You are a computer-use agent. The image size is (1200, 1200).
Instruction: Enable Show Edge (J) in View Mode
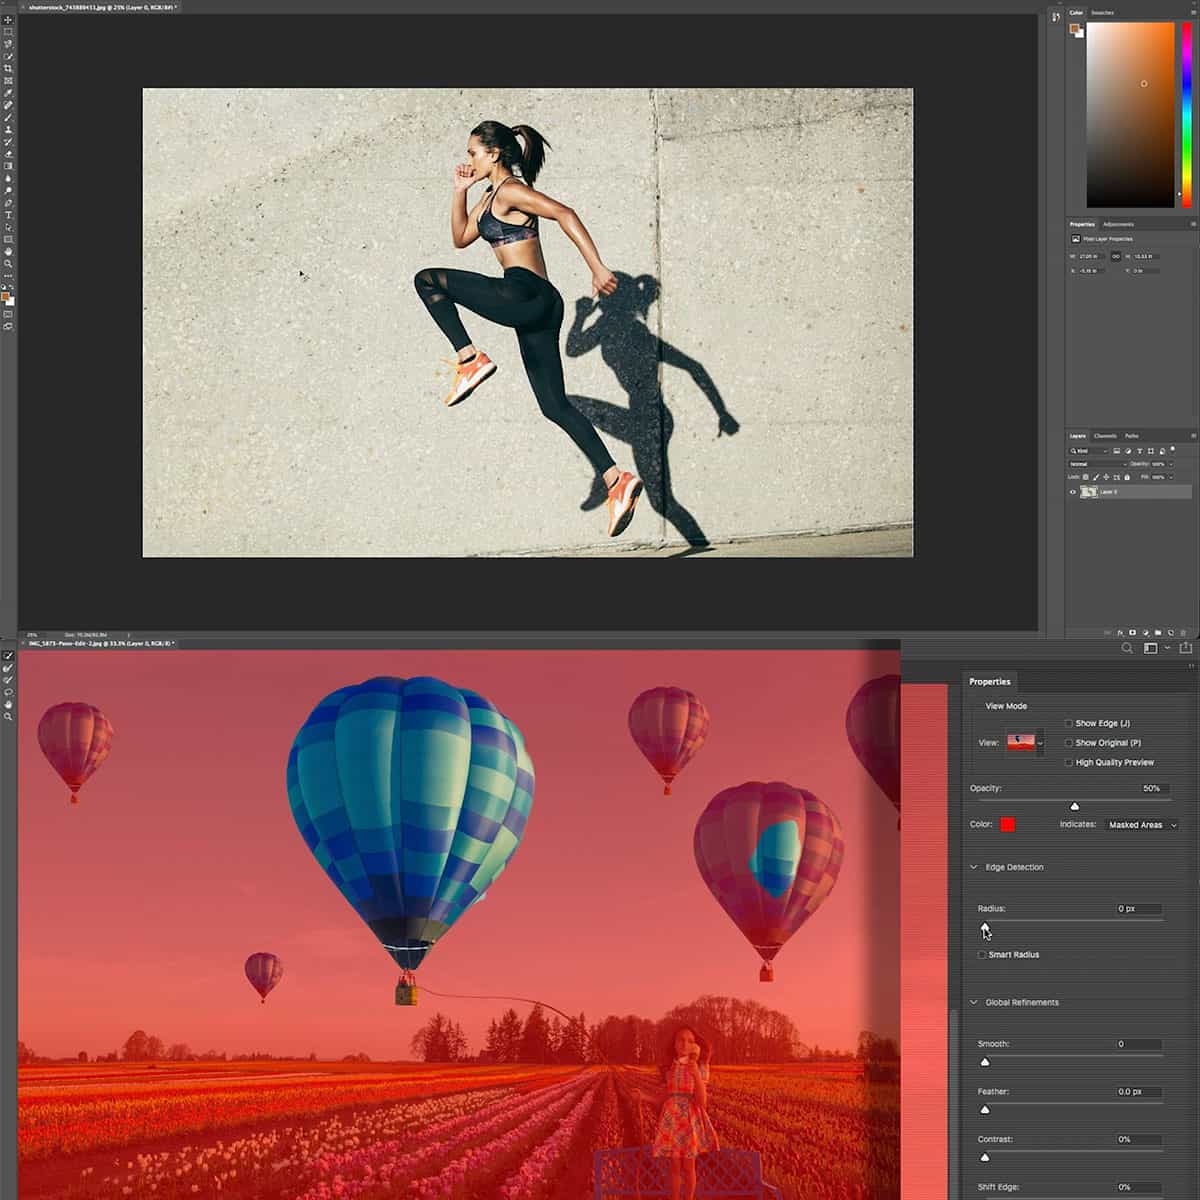[1069, 723]
